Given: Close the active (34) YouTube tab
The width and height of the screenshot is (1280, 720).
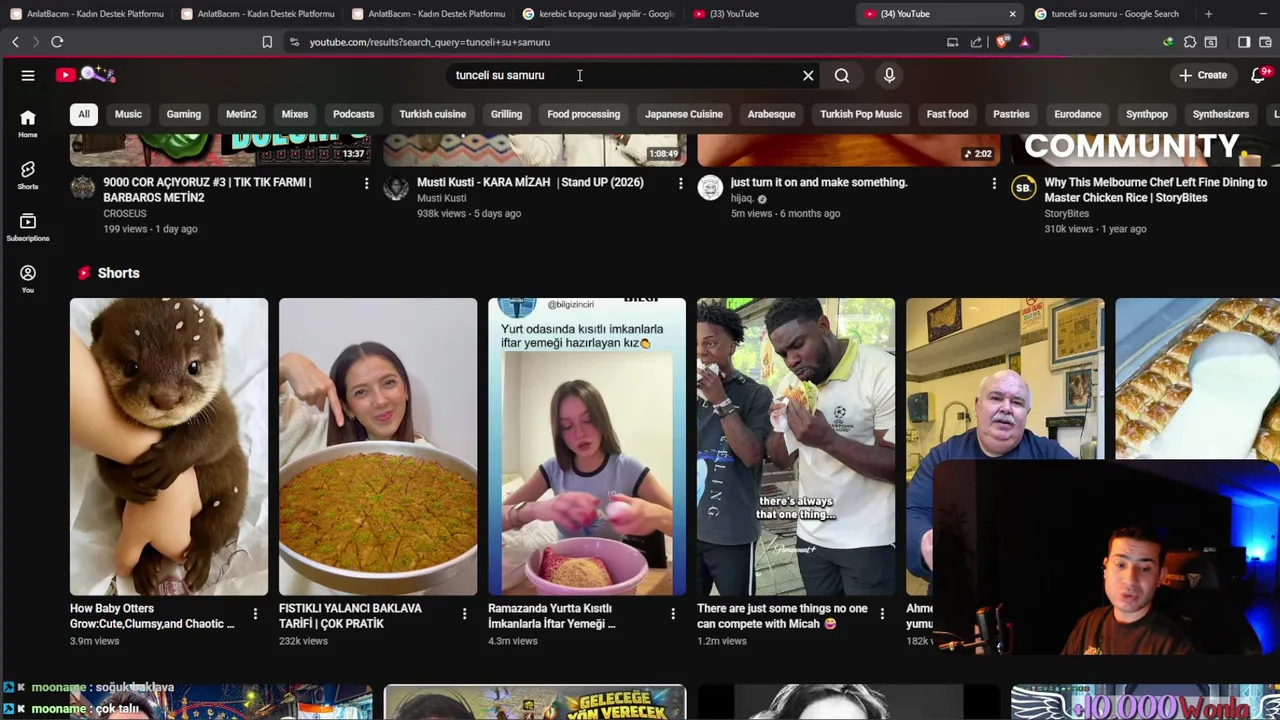Looking at the screenshot, I should point(1012,14).
